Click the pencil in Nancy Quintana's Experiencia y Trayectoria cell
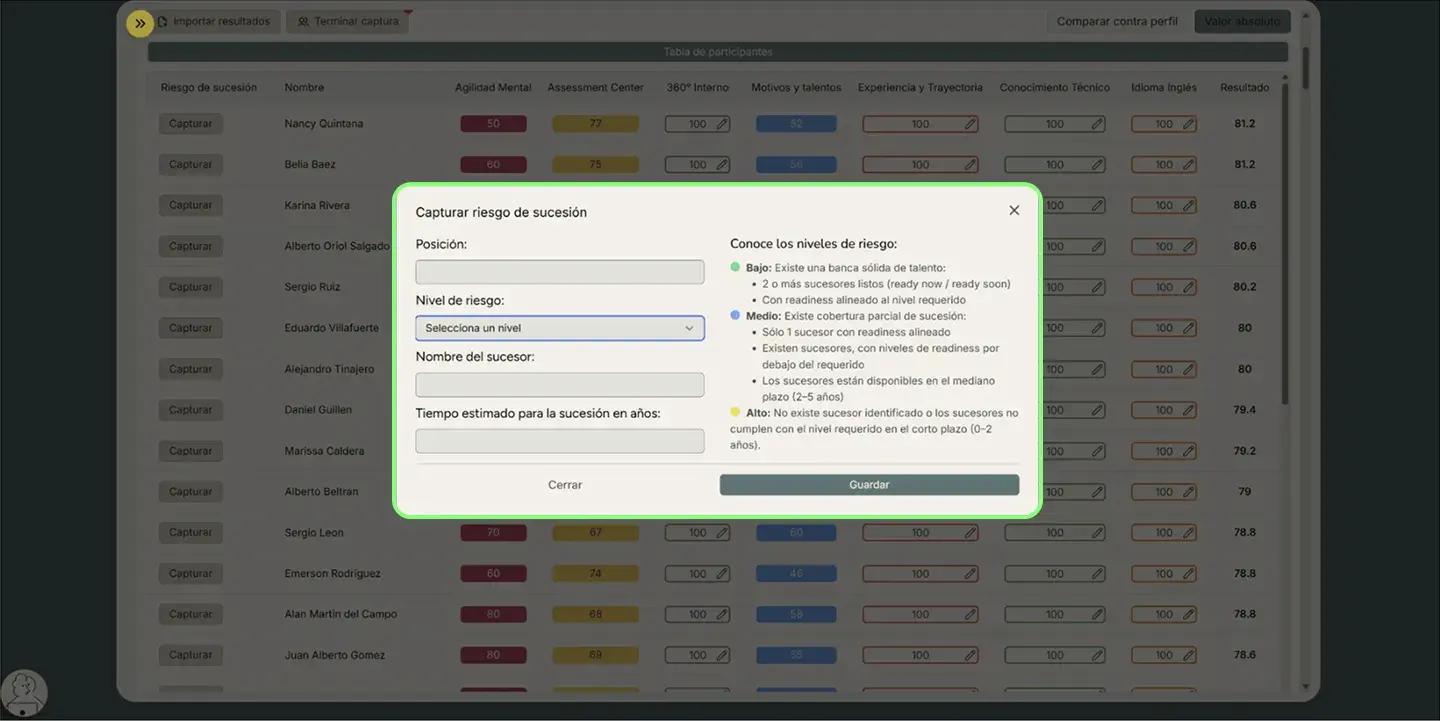1440x721 pixels. 970,124
